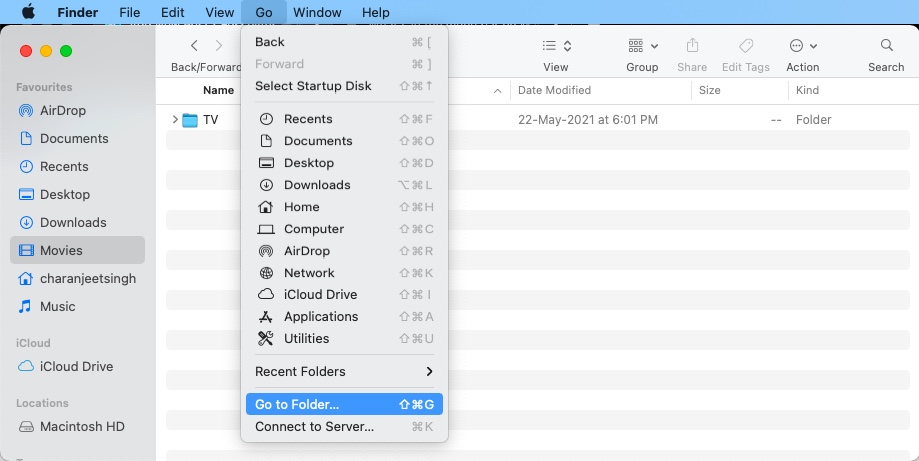This screenshot has width=919, height=461.
Task: Open the Finder menu in menu bar
Action: (x=77, y=12)
